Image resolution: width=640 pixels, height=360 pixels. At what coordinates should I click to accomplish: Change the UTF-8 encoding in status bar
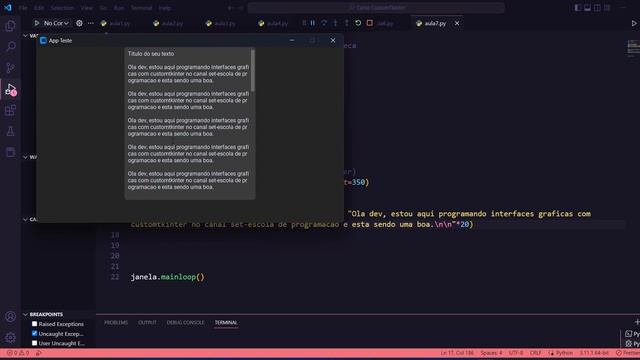pos(516,353)
